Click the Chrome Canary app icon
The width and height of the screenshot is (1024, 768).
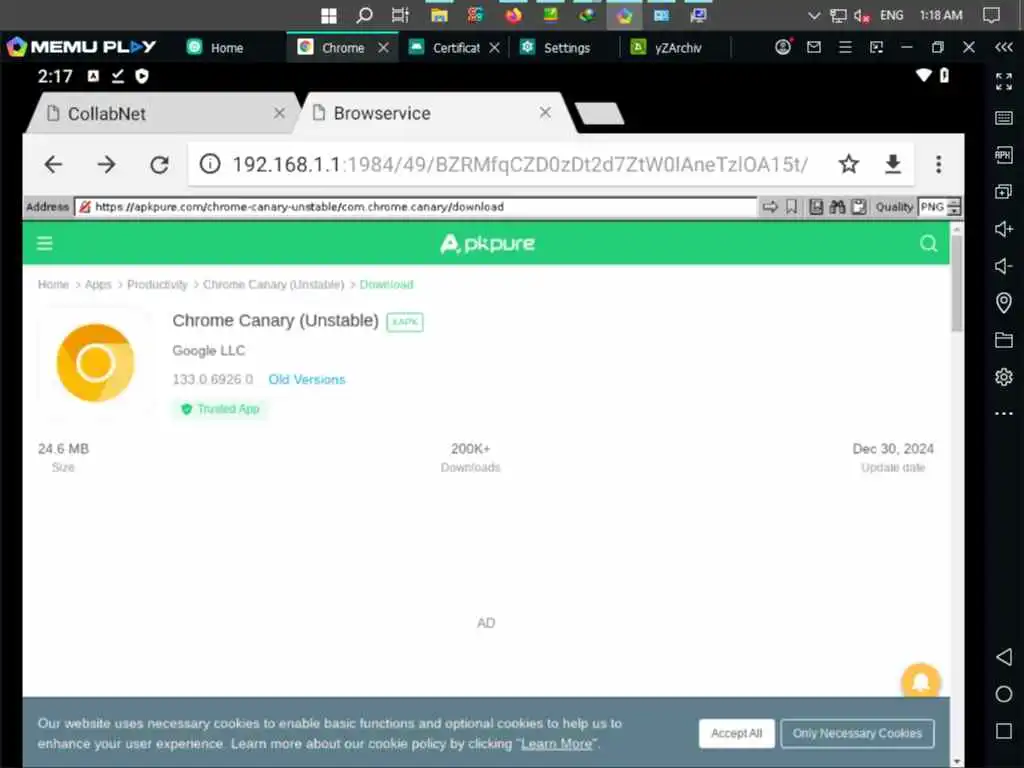pos(95,362)
